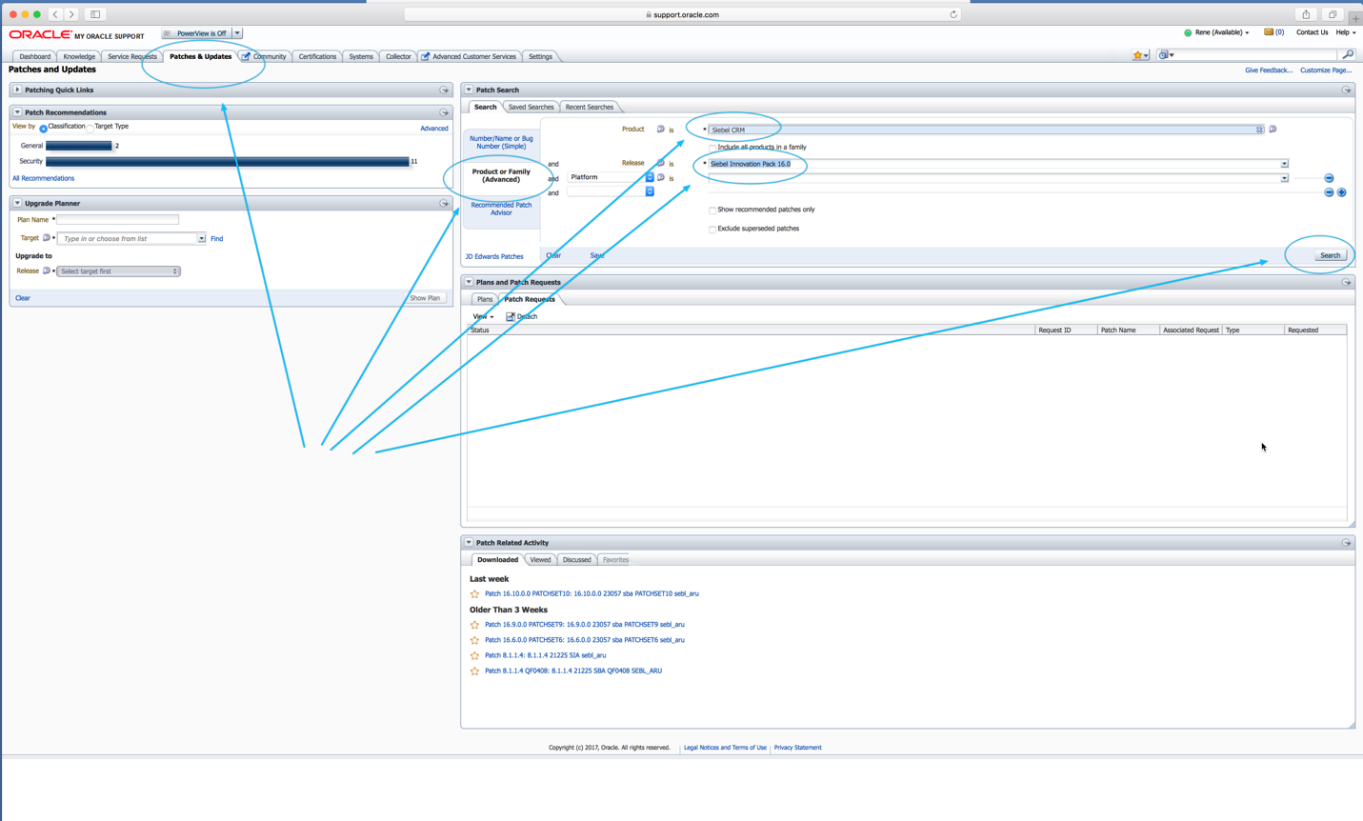Open the PowerView is Off dropdown arrow

pos(237,33)
